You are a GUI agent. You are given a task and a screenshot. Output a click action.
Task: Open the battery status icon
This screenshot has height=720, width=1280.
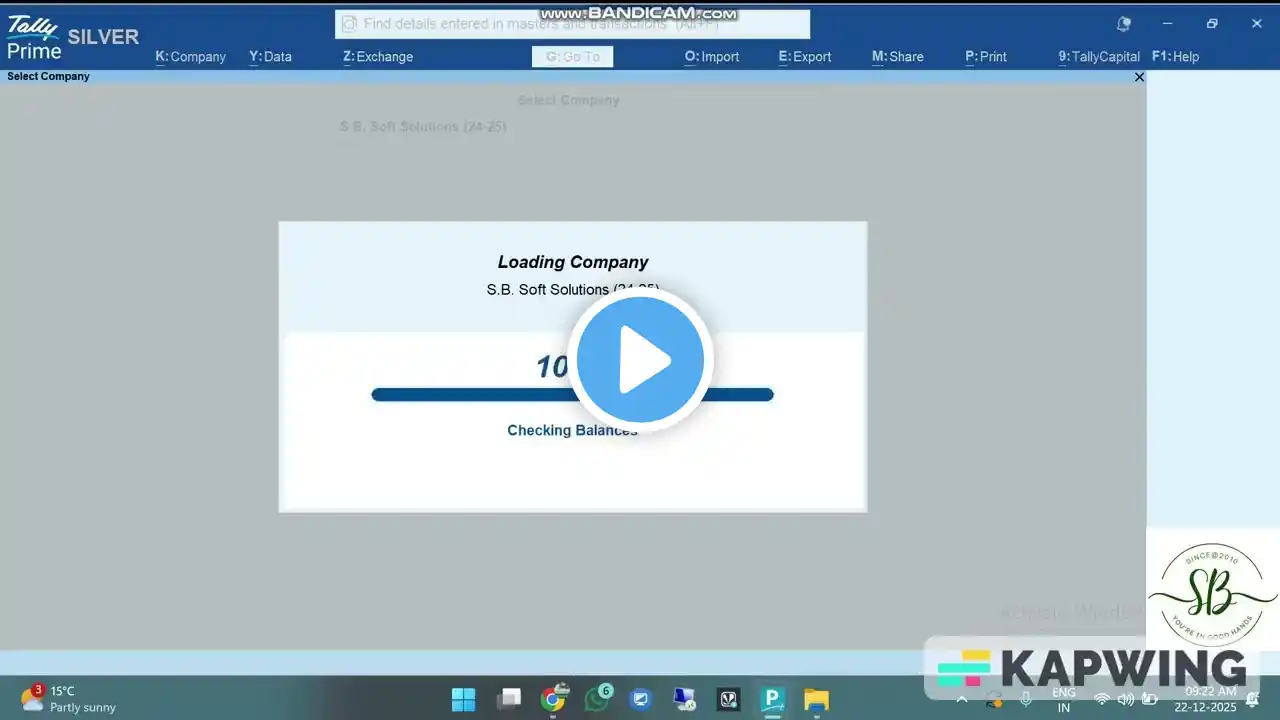click(1150, 699)
